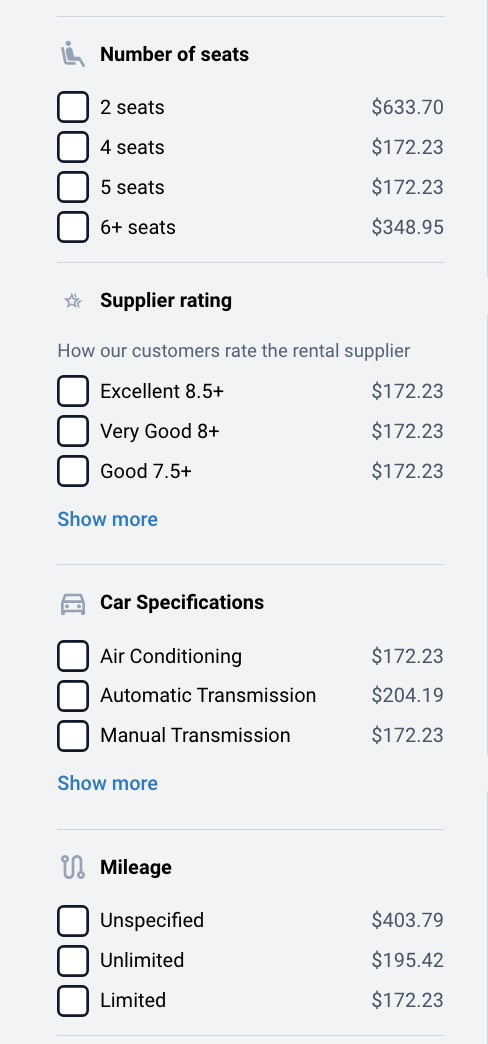Click the route icon next to Mileage
The image size is (488, 1044).
[73, 867]
